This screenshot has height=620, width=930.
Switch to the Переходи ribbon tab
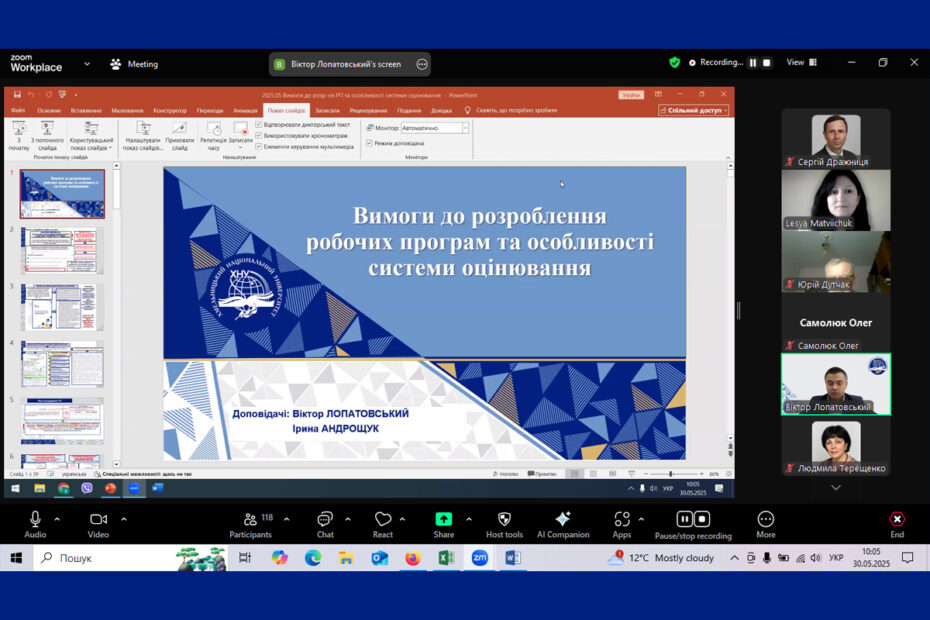[x=210, y=110]
